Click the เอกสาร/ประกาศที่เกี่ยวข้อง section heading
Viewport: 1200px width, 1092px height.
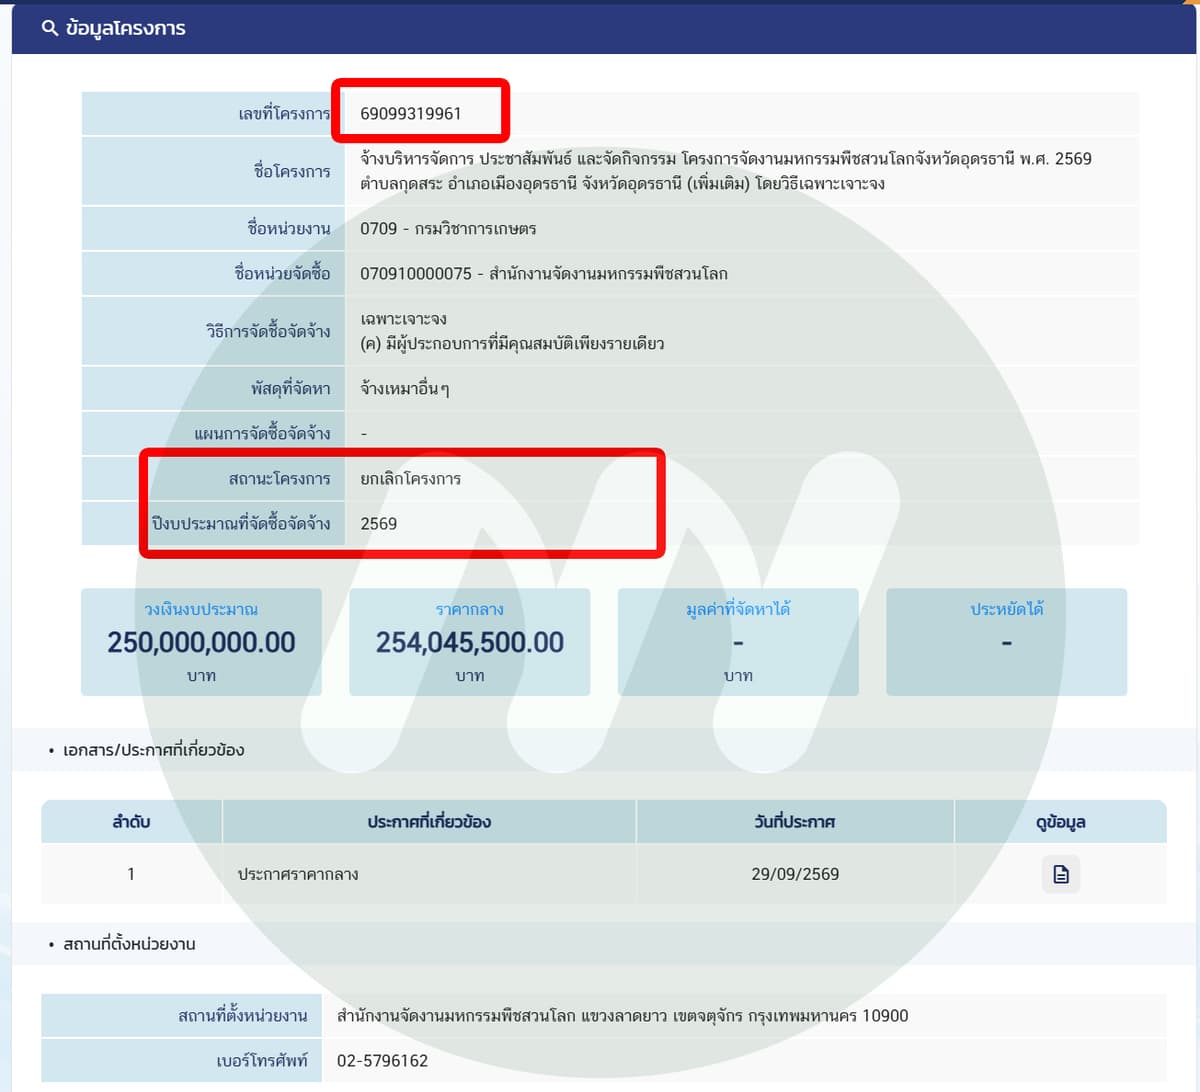(x=153, y=750)
